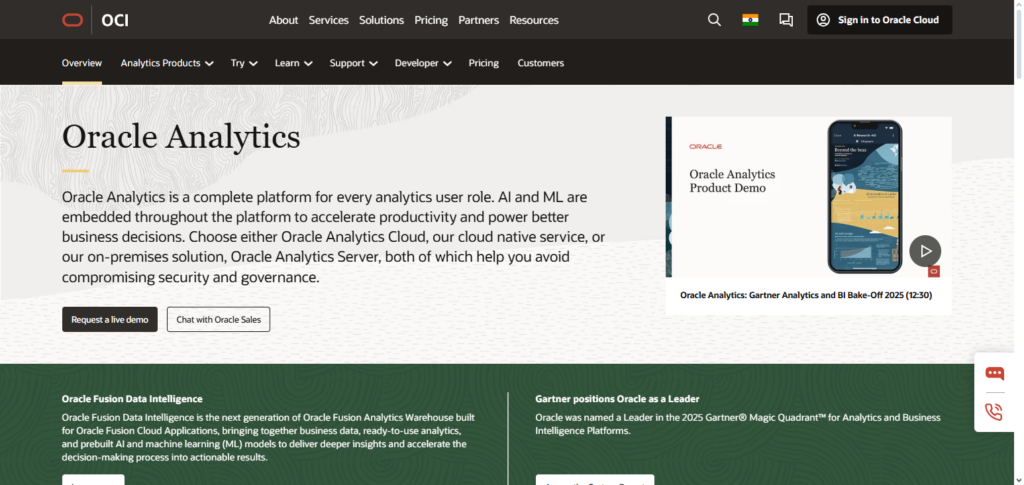The image size is (1024, 485).
Task: Expand Analytics Products dropdown
Action: click(x=167, y=63)
